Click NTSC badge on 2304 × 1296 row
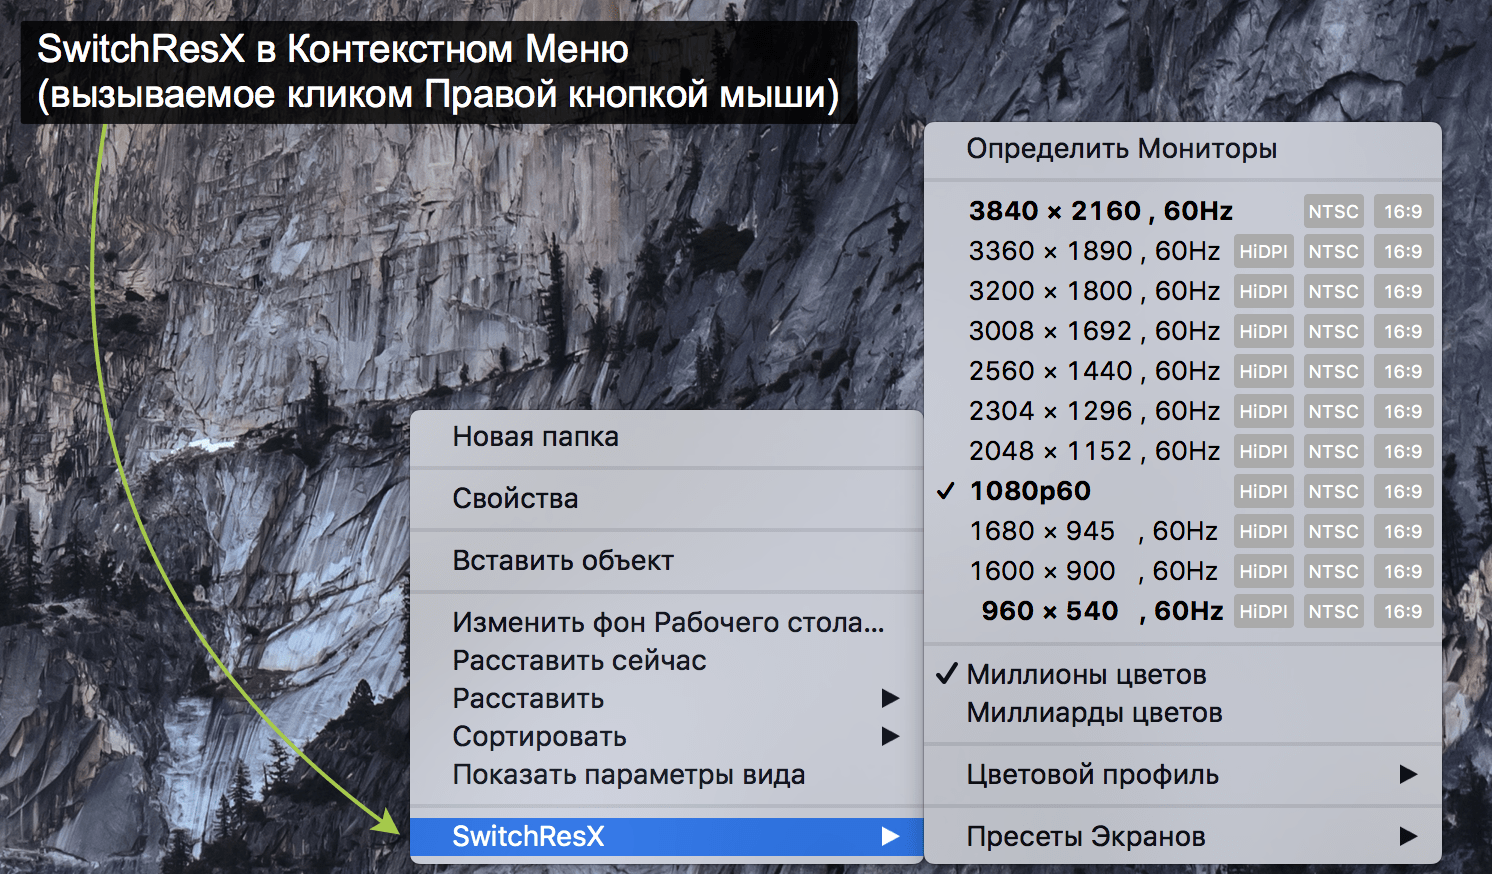1492x874 pixels. pos(1334,411)
